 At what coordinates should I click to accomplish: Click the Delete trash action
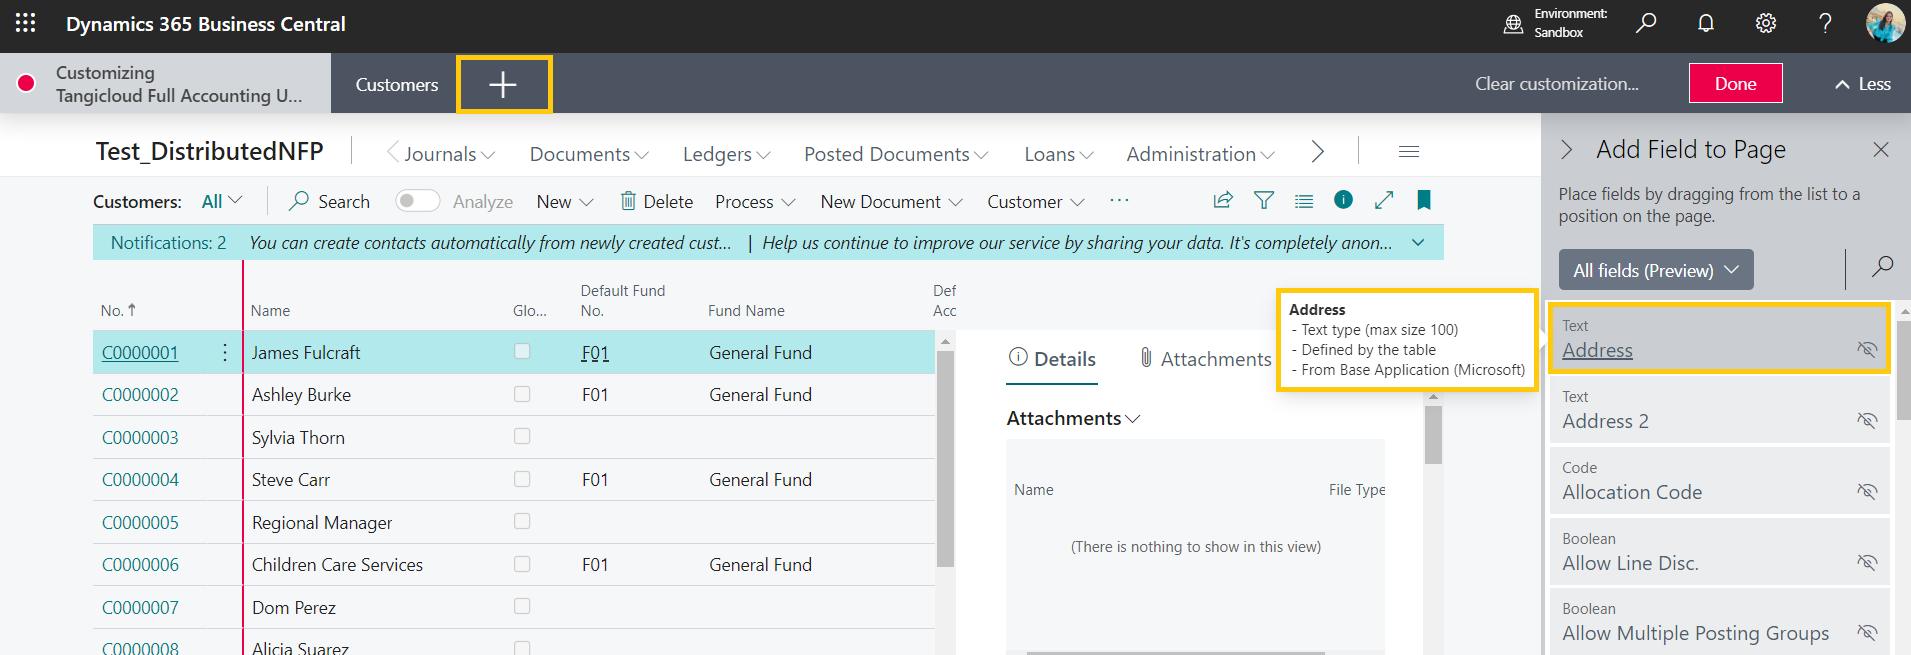coord(656,201)
